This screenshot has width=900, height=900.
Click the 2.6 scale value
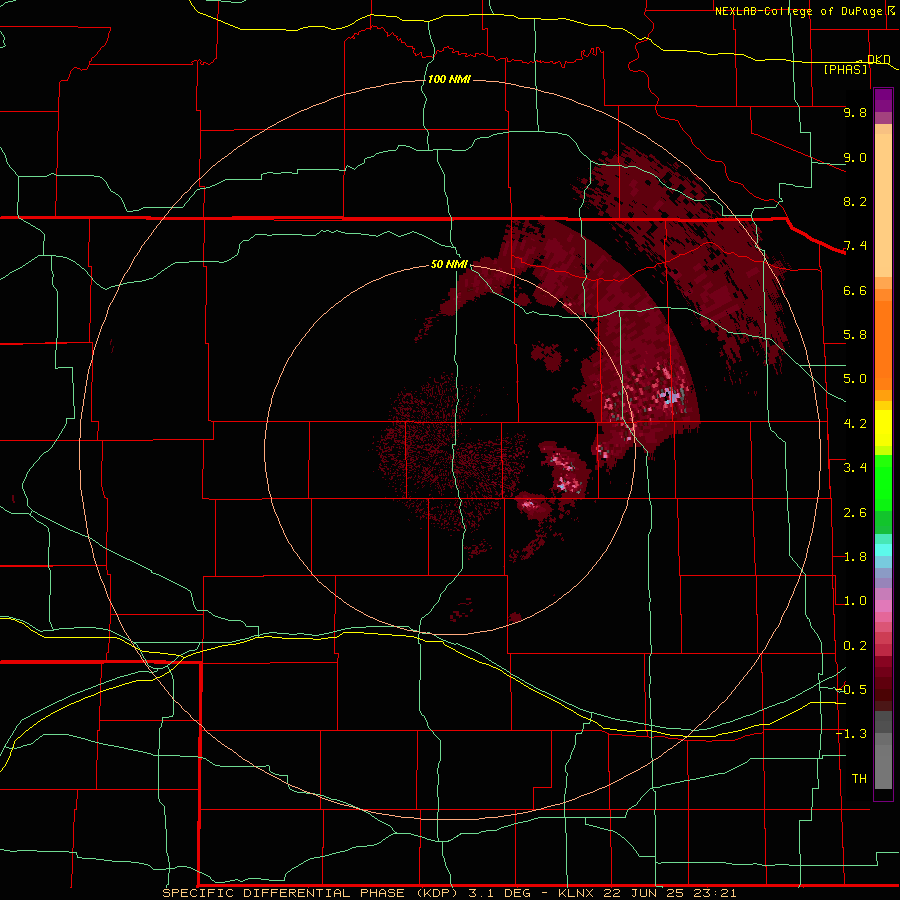point(855,513)
